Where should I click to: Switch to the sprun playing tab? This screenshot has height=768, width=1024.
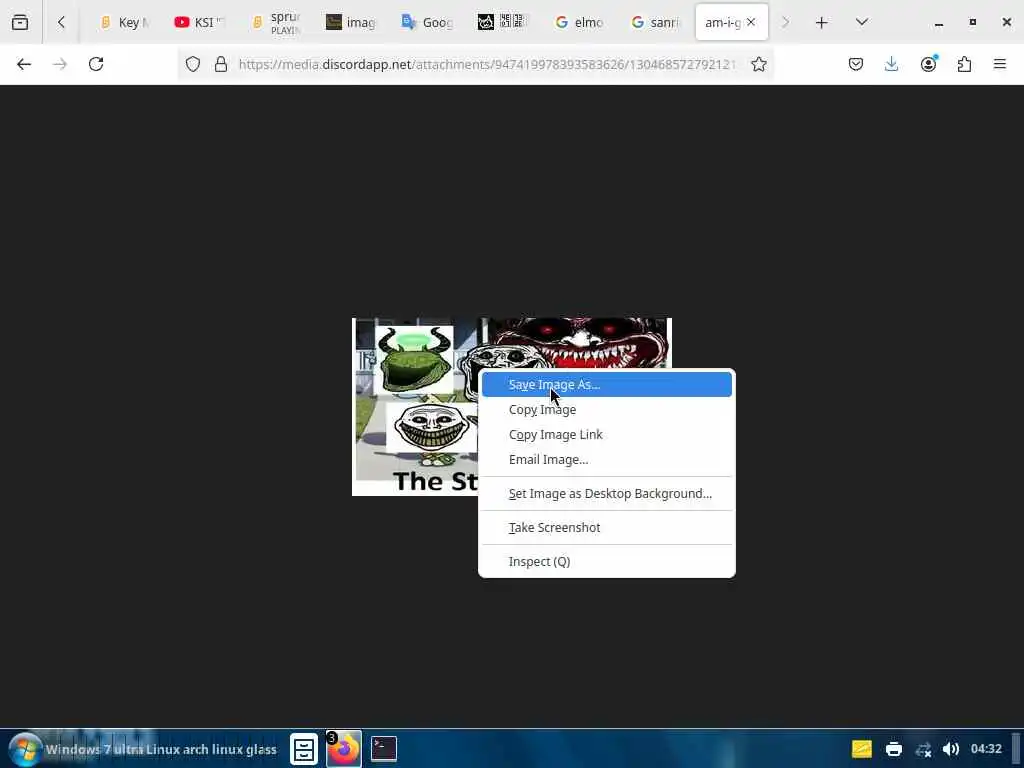(276, 22)
